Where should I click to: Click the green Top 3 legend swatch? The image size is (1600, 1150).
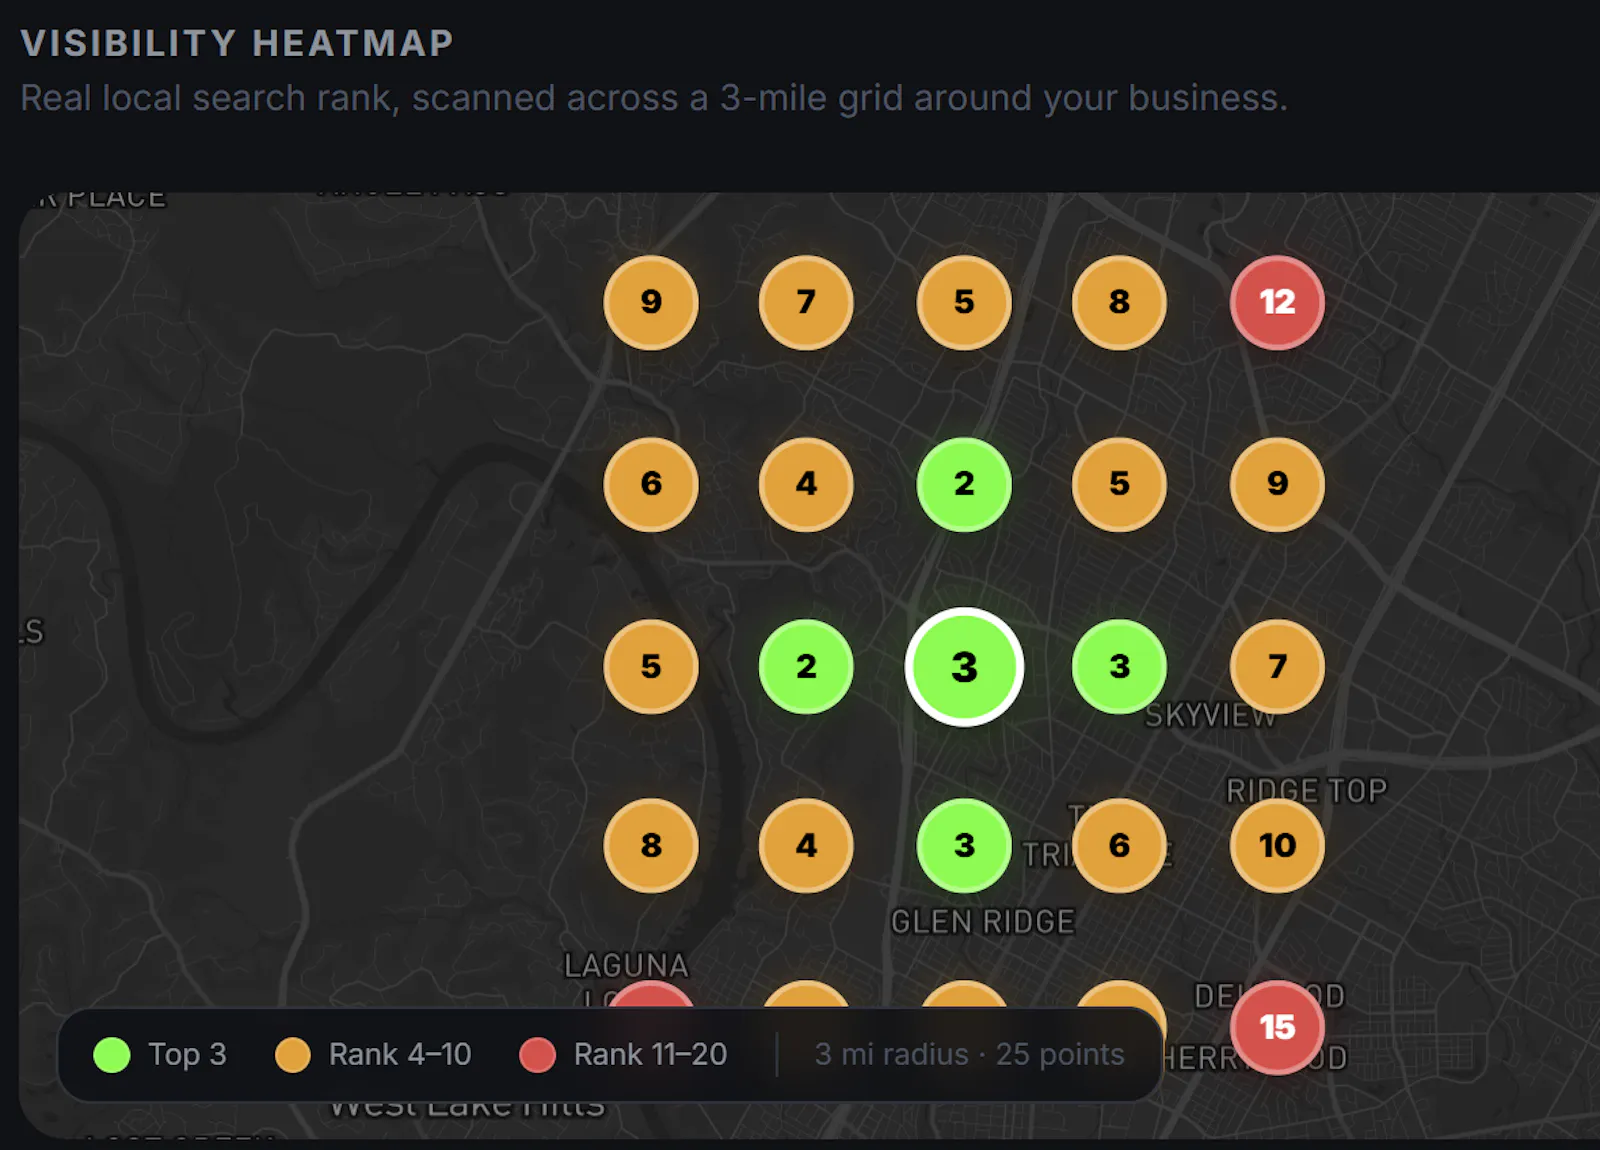coord(112,1054)
